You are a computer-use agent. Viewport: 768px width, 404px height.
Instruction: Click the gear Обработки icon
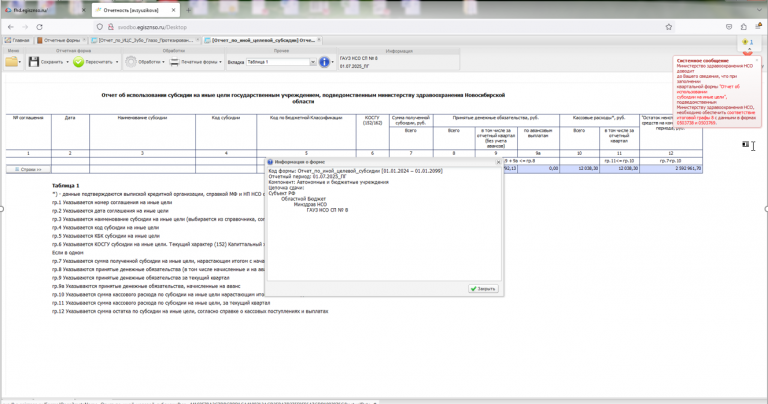click(x=131, y=62)
